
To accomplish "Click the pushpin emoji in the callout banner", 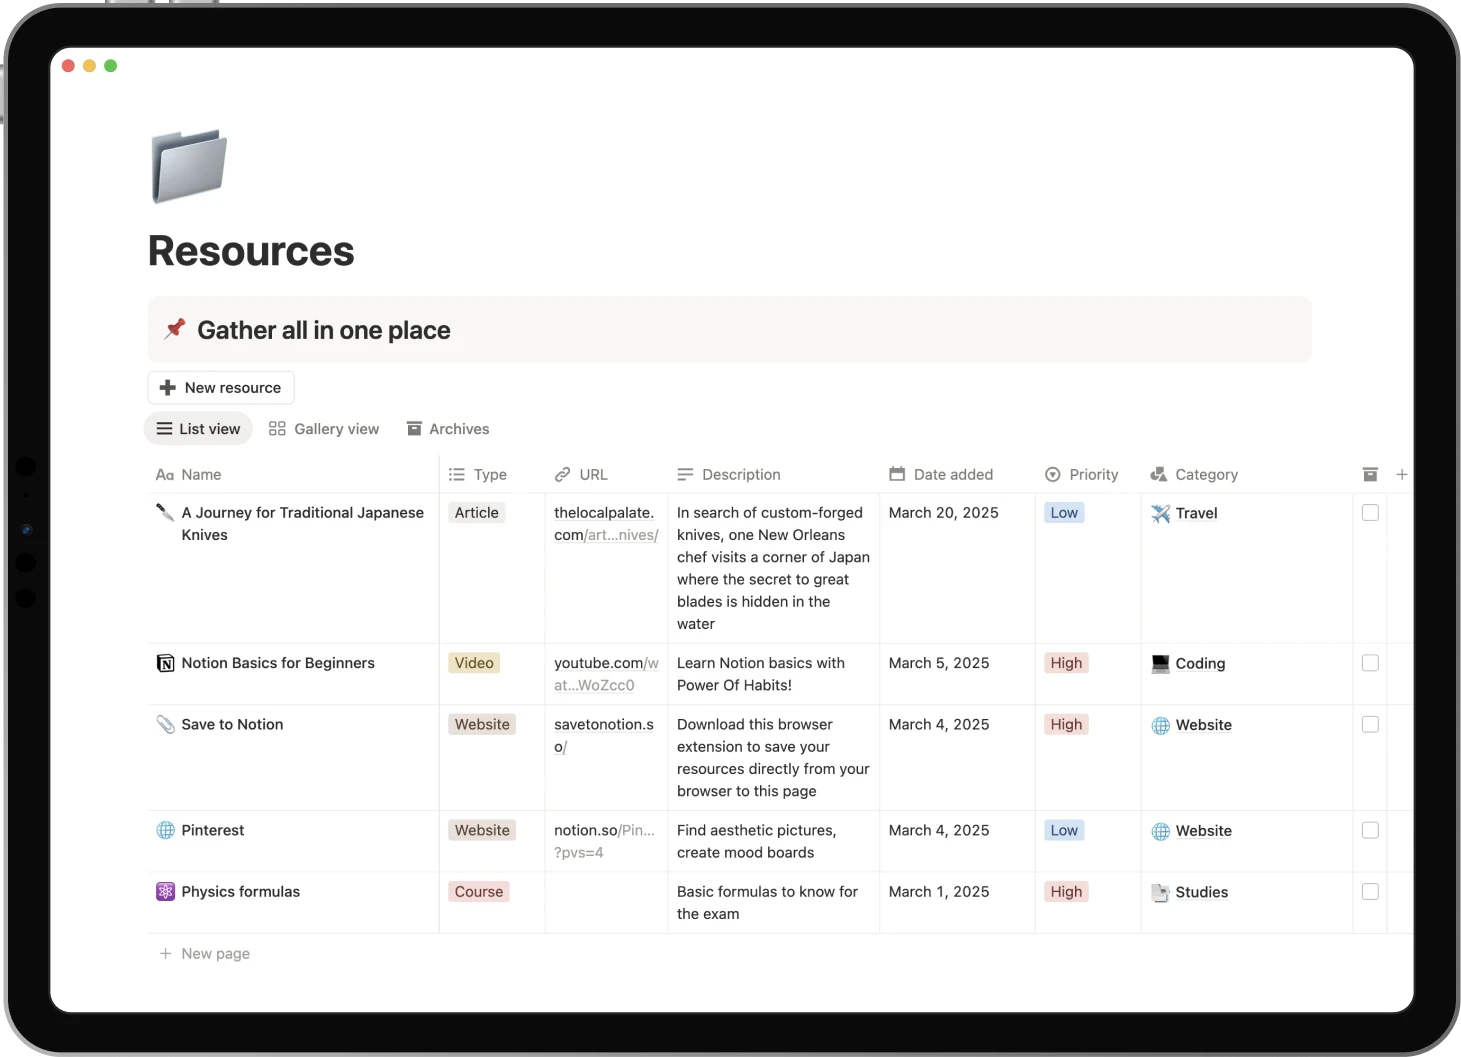I will [175, 328].
